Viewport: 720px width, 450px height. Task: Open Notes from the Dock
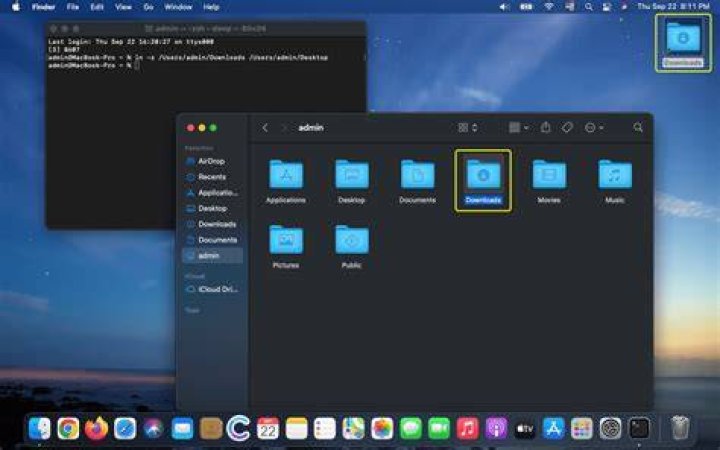(296, 429)
